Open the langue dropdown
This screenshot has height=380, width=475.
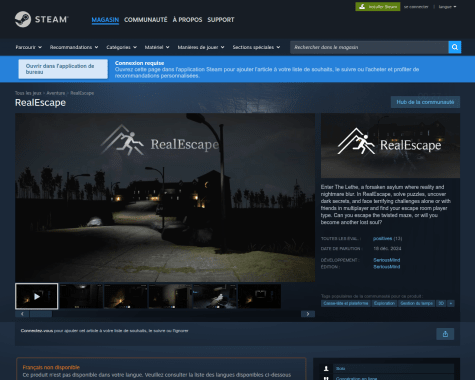pyautogui.click(x=447, y=7)
